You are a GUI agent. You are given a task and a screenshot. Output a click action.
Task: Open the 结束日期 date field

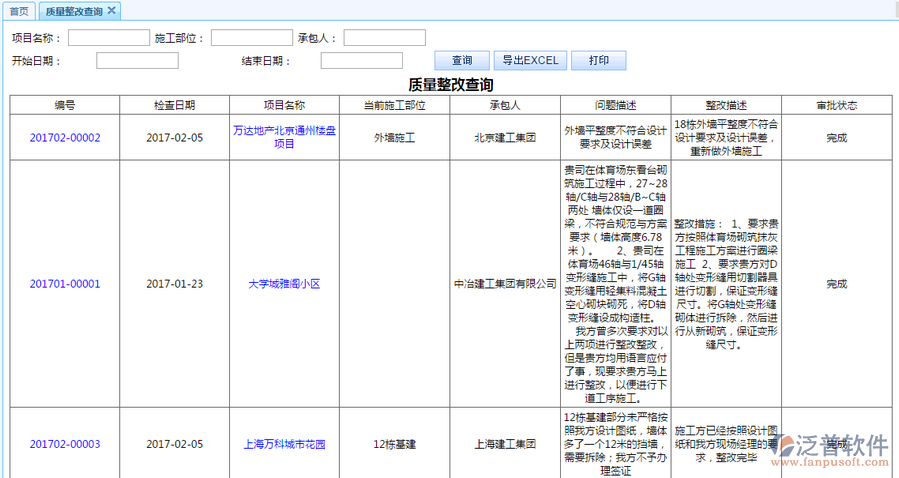tap(361, 60)
